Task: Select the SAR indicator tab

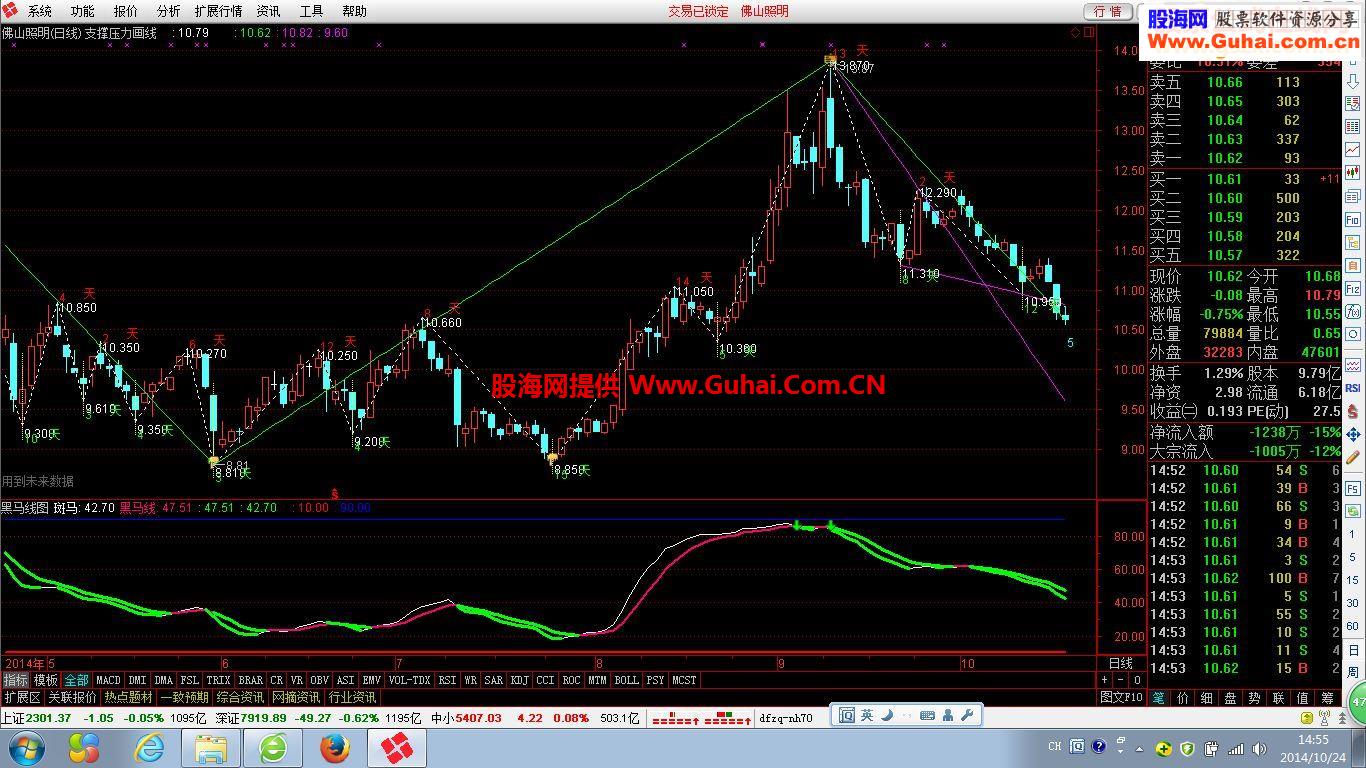Action: 494,680
